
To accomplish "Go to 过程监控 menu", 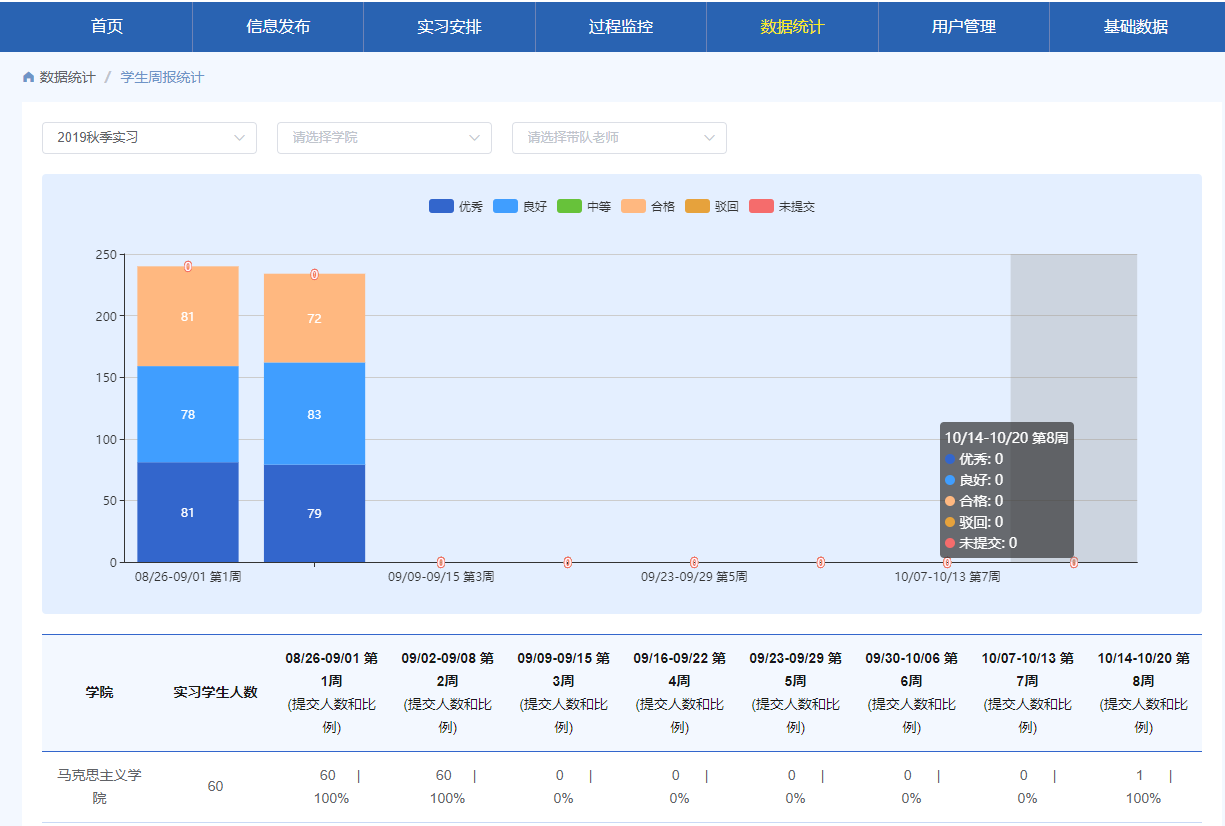I will click(621, 27).
